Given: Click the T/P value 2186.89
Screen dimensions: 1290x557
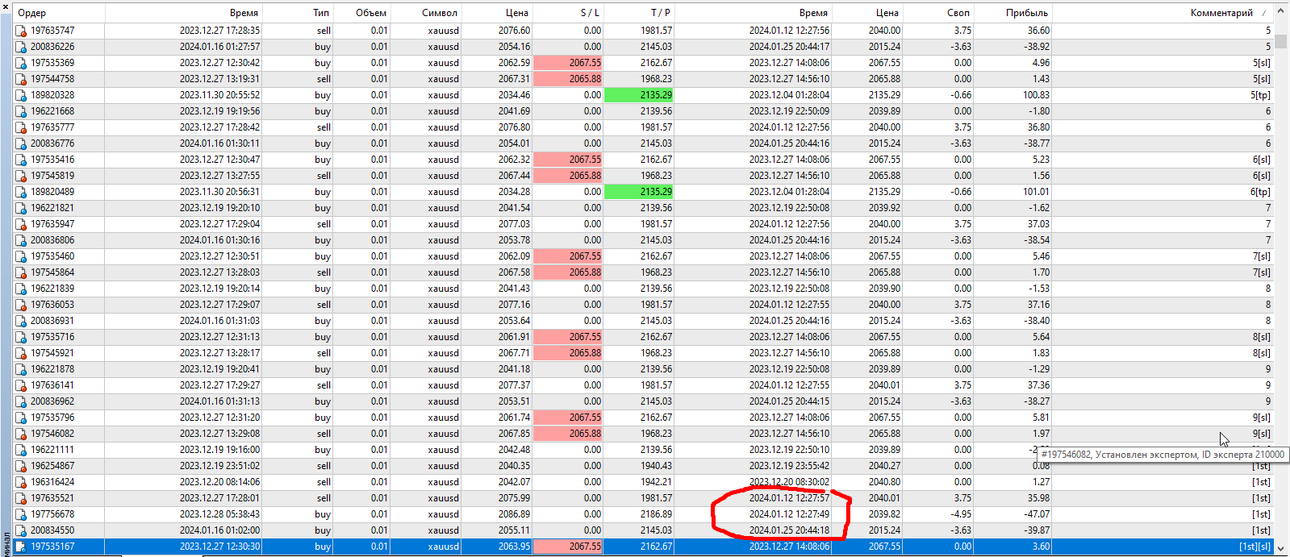Looking at the screenshot, I should (656, 514).
